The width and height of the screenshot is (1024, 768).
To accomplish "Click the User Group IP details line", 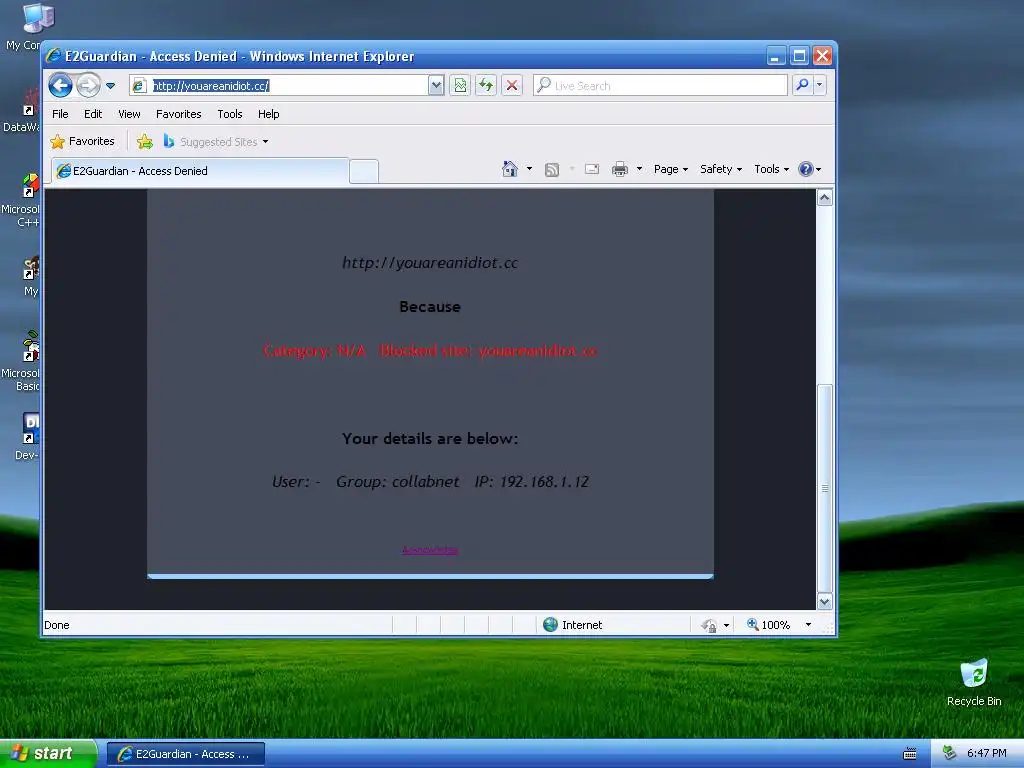I will (430, 481).
